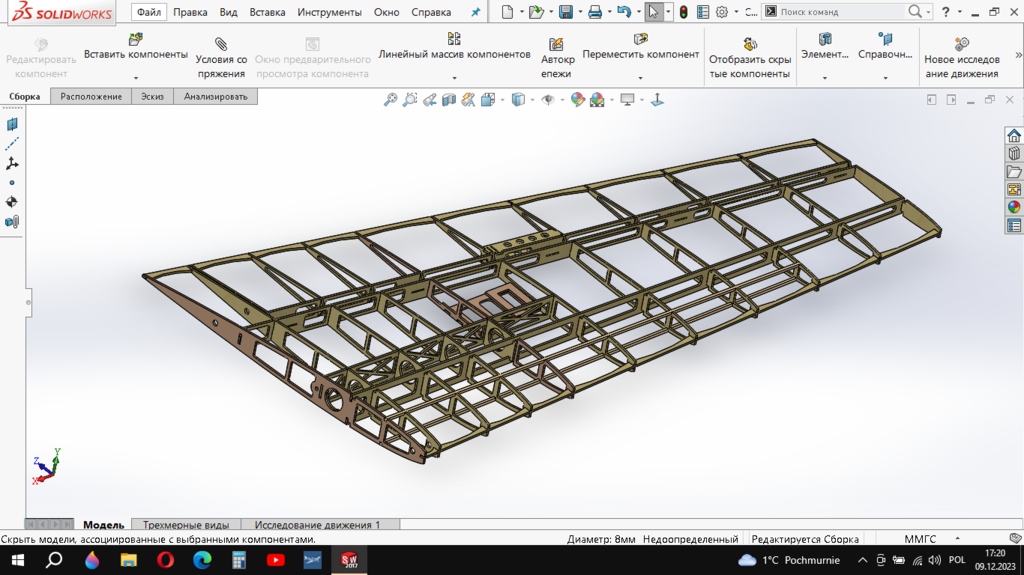Click the Coordinate System tool icon

(12, 163)
